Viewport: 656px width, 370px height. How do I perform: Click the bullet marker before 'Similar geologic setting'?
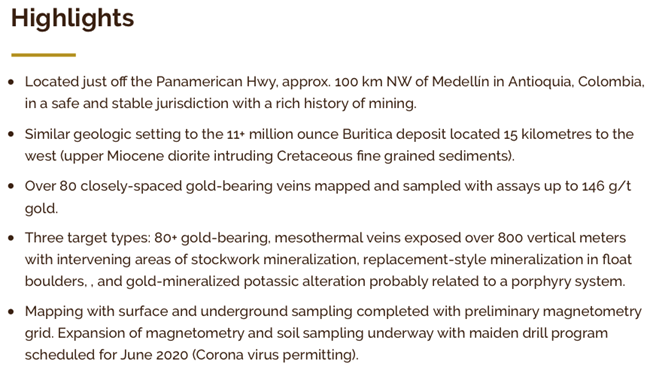coord(11,134)
